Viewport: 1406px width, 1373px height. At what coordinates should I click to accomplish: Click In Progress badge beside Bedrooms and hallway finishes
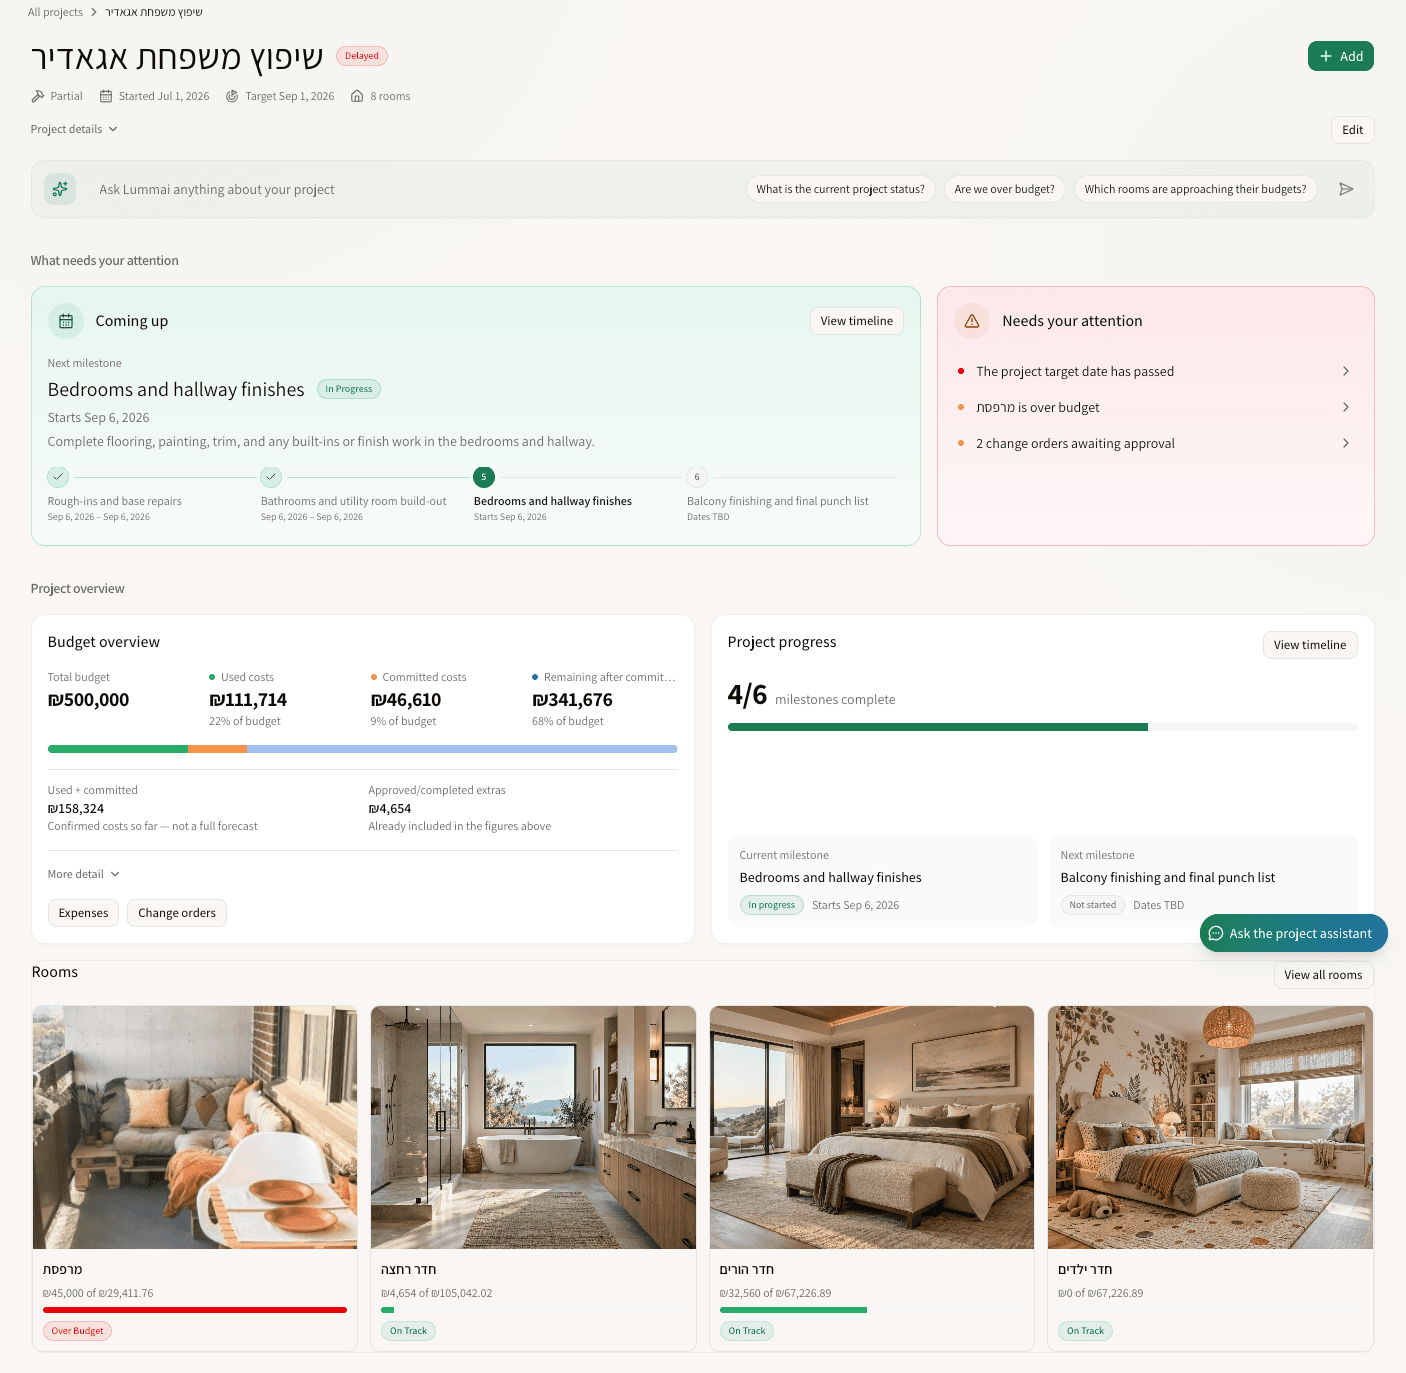point(348,389)
